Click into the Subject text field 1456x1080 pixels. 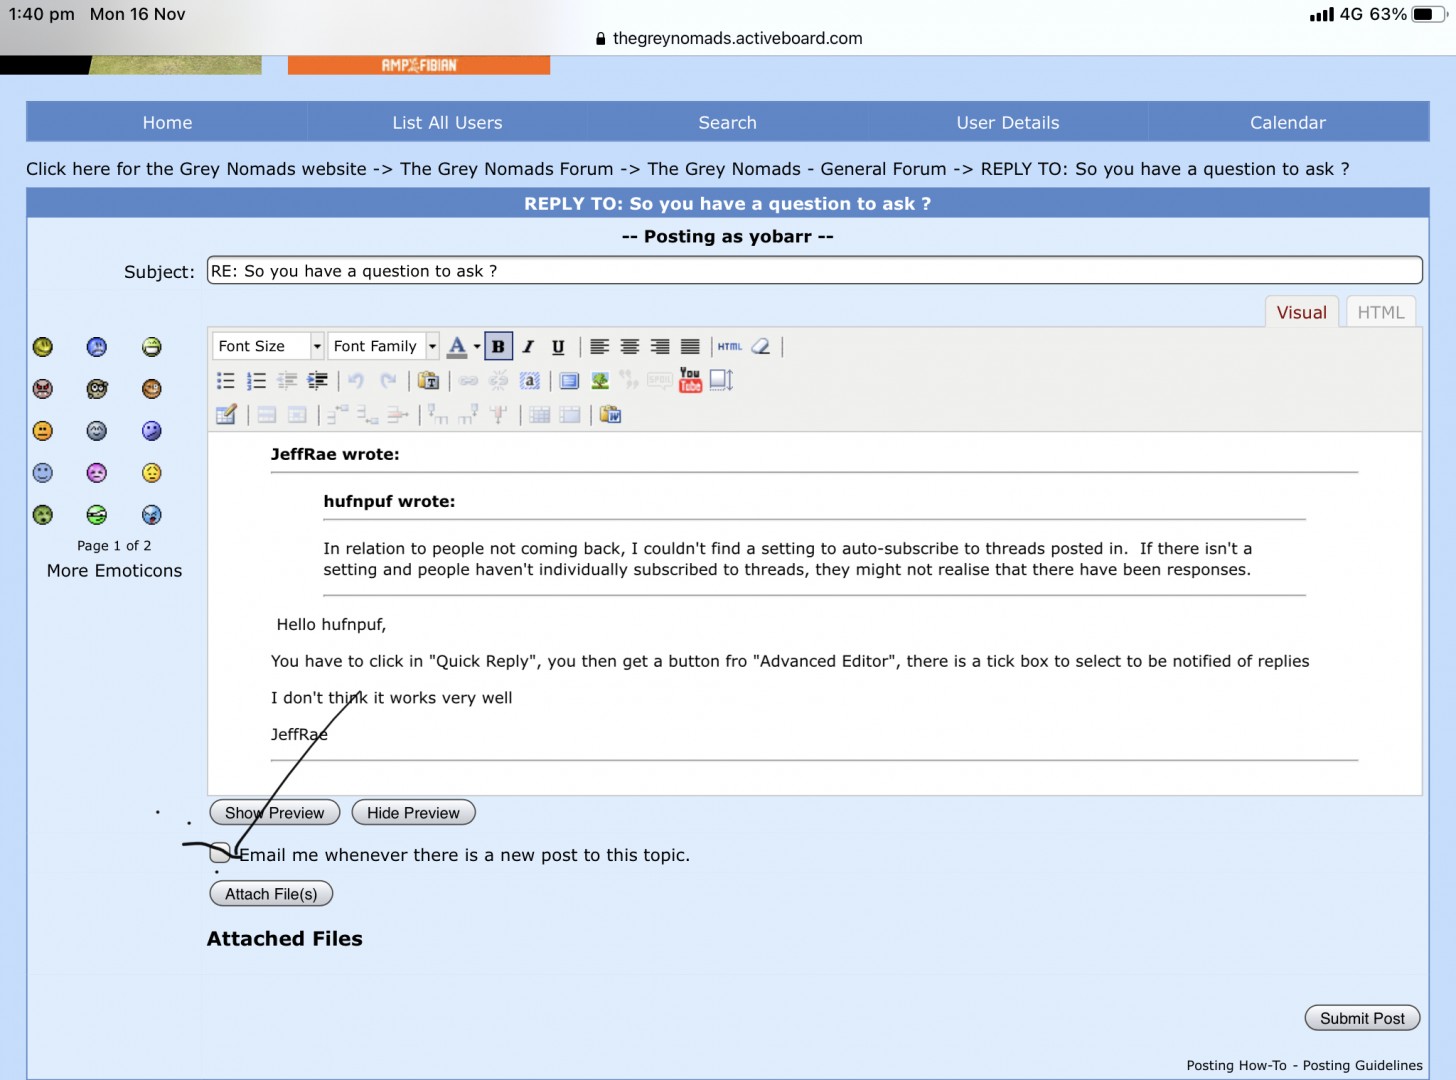[x=814, y=271]
